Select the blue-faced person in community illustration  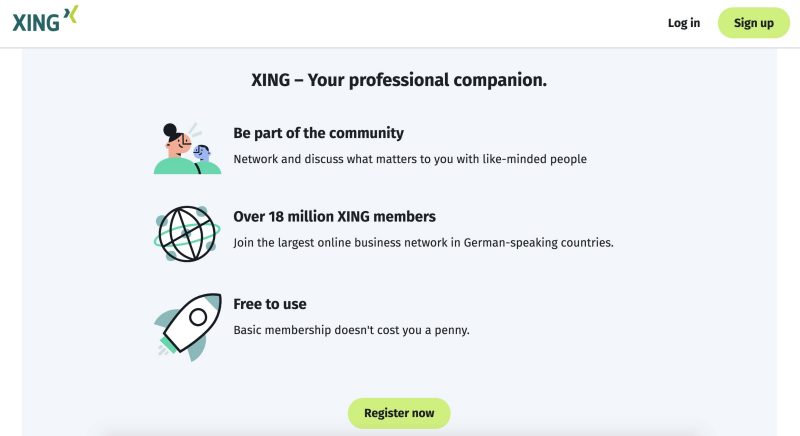click(x=202, y=152)
